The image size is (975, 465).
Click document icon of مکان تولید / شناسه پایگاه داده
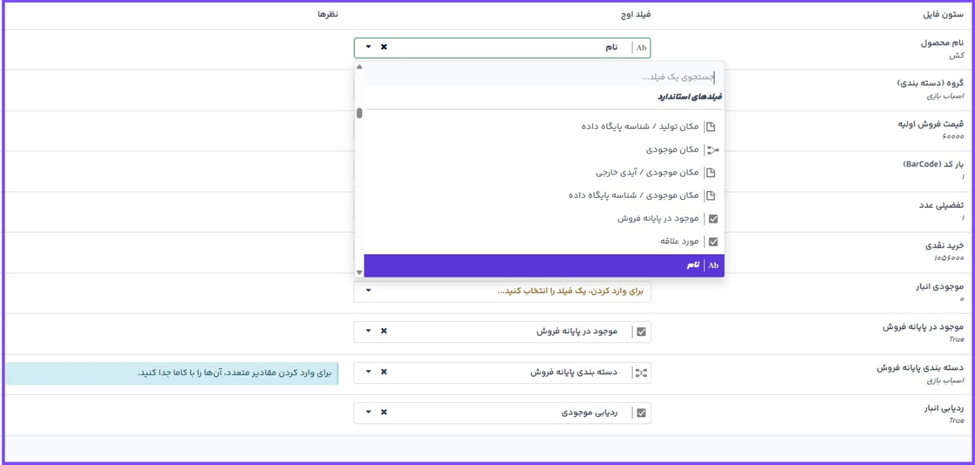(x=710, y=127)
